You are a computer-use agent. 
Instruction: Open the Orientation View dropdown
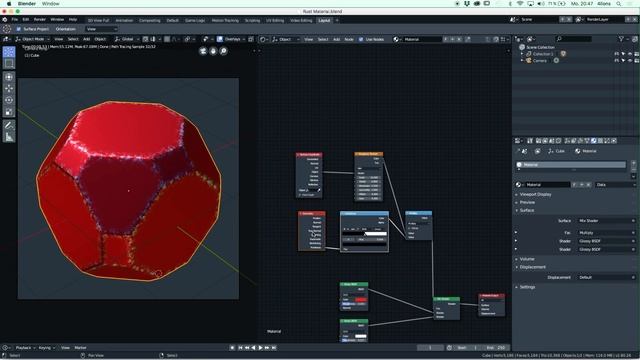(102, 29)
